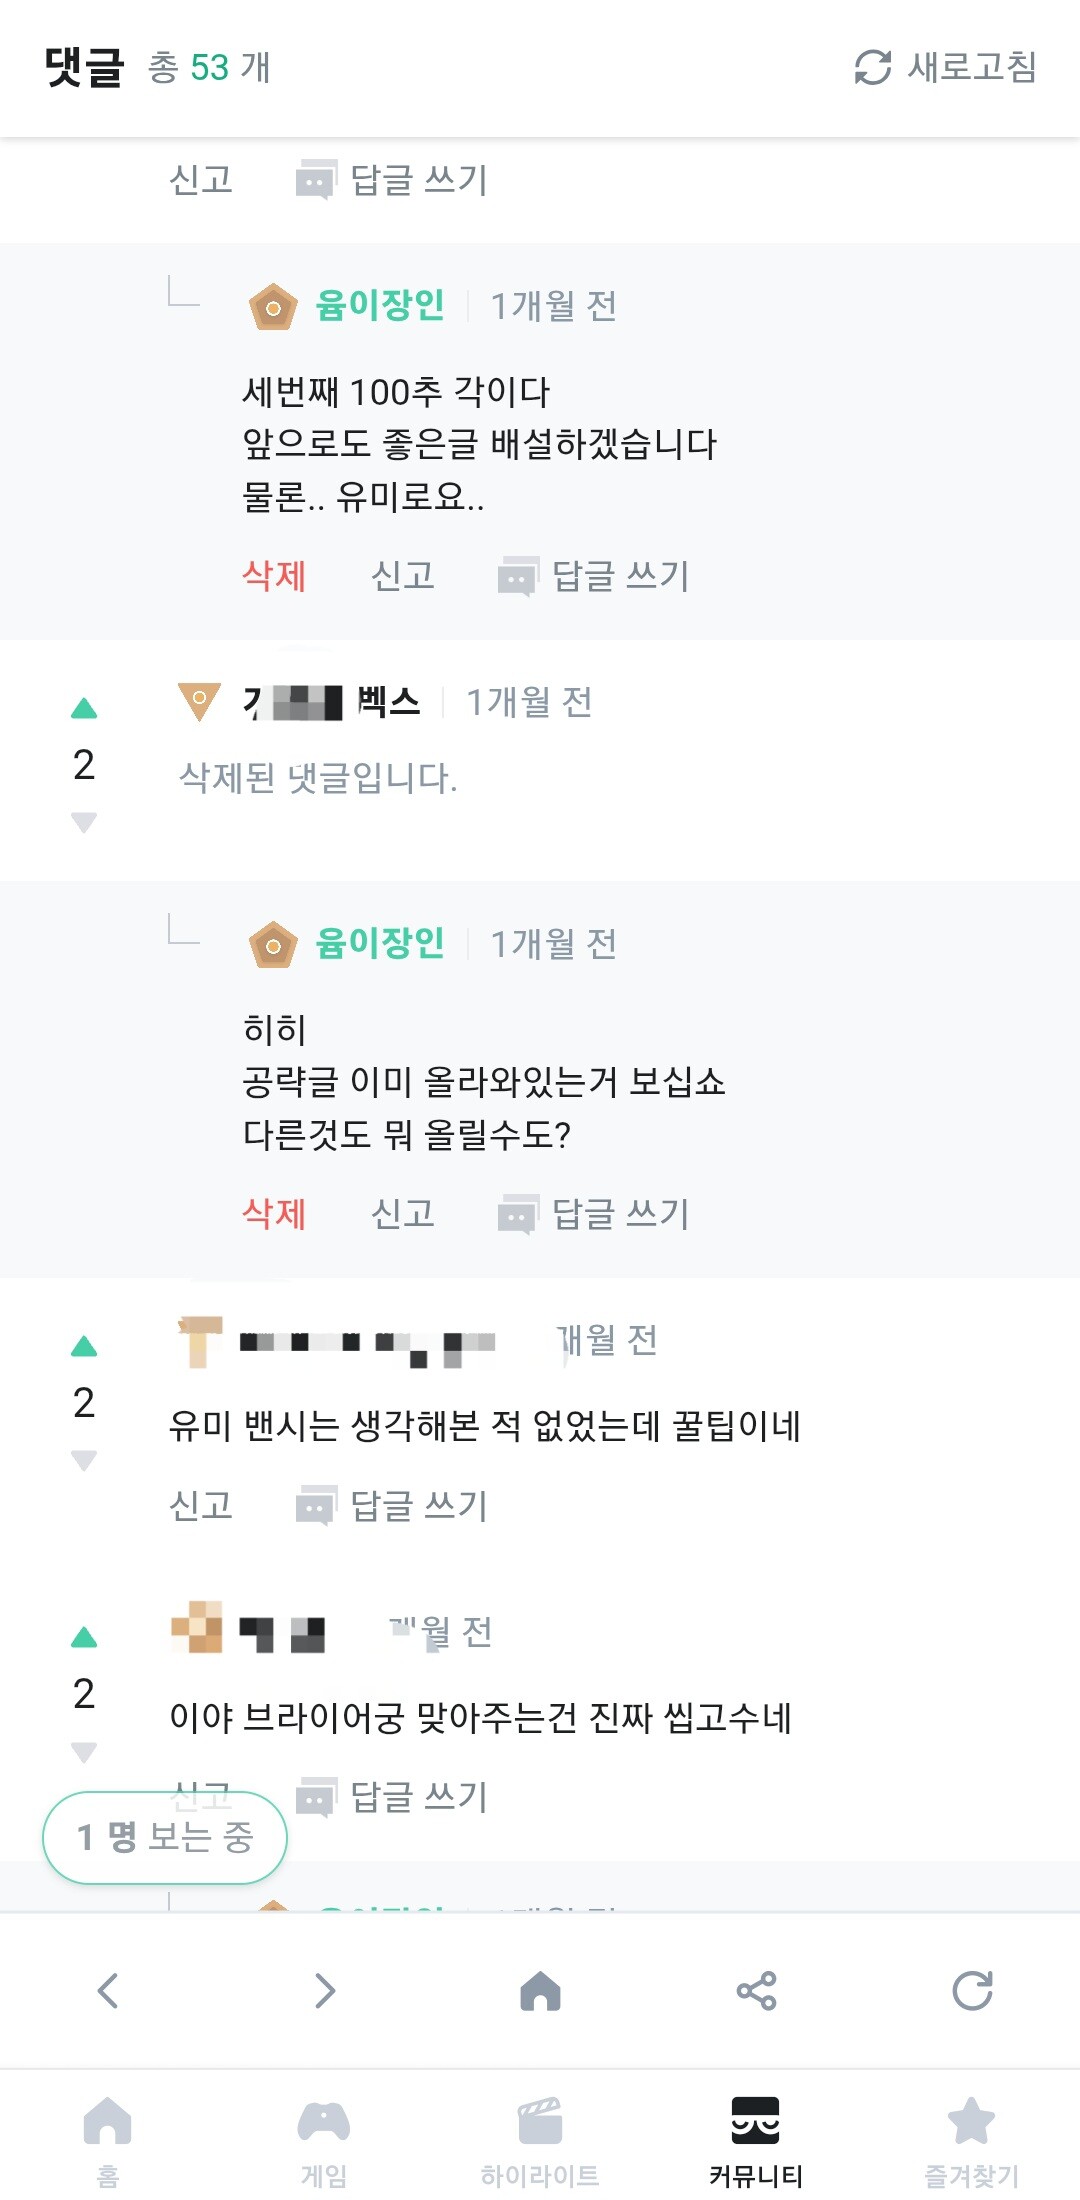
Task: Tap the 새로고침 refresh icon at top
Action: coord(873,67)
